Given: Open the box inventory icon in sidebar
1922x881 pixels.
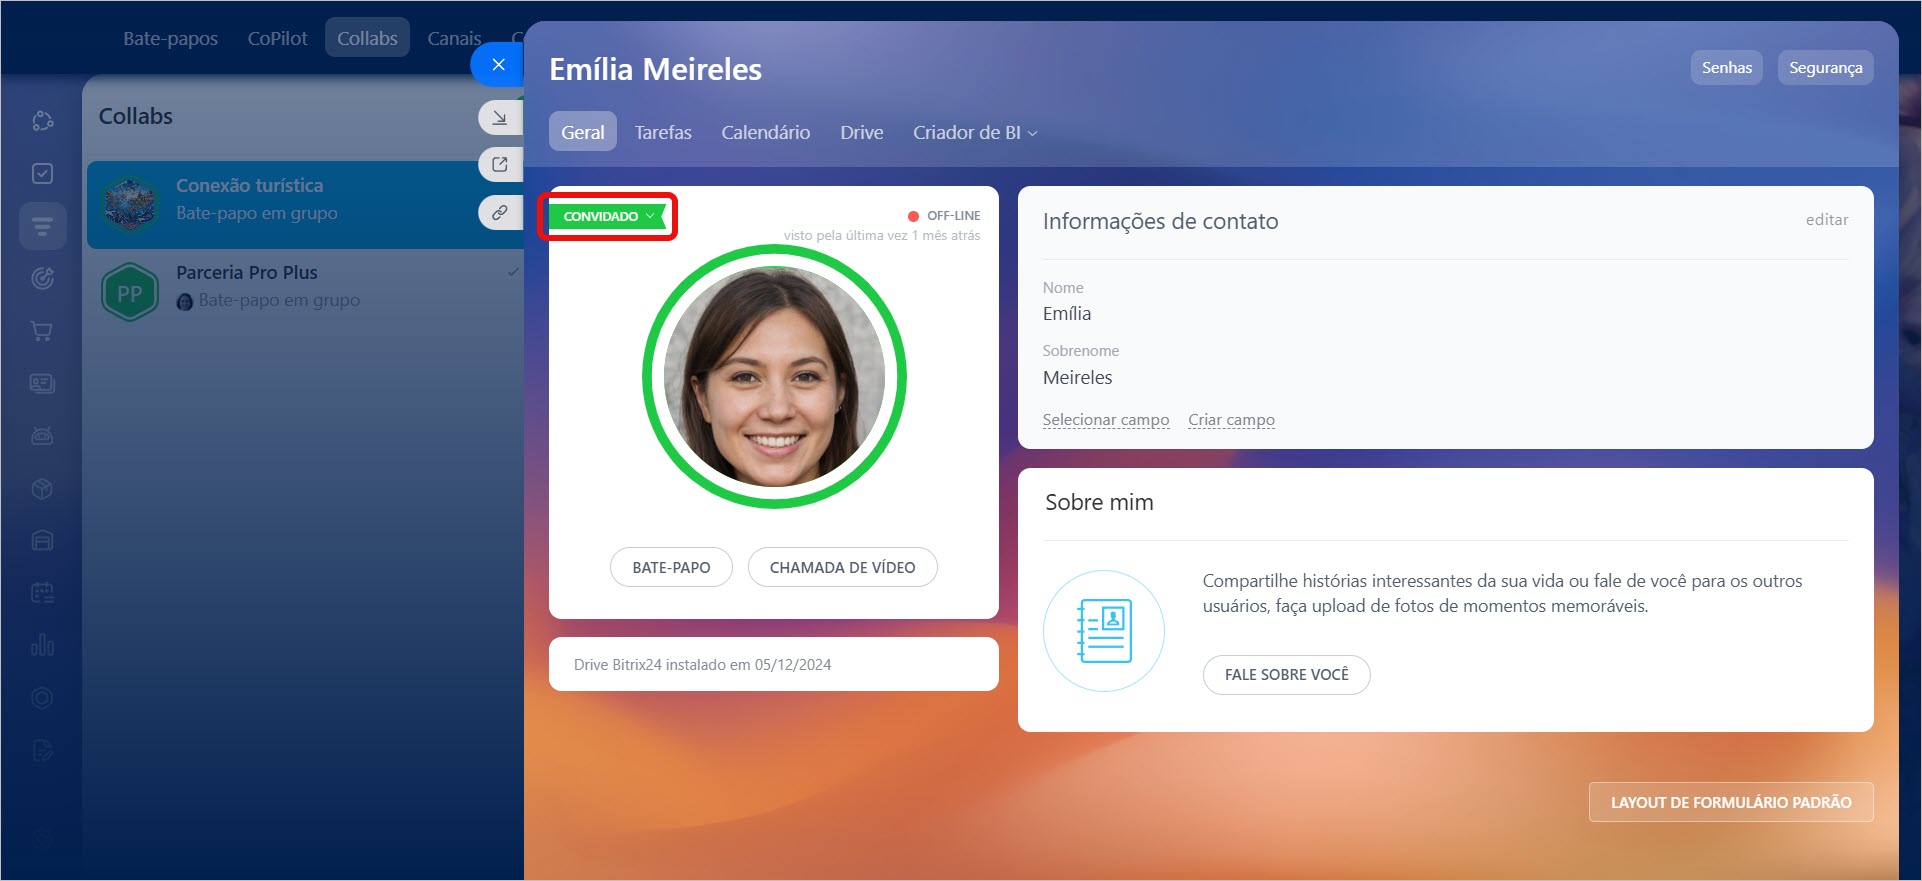Looking at the screenshot, I should click(42, 488).
